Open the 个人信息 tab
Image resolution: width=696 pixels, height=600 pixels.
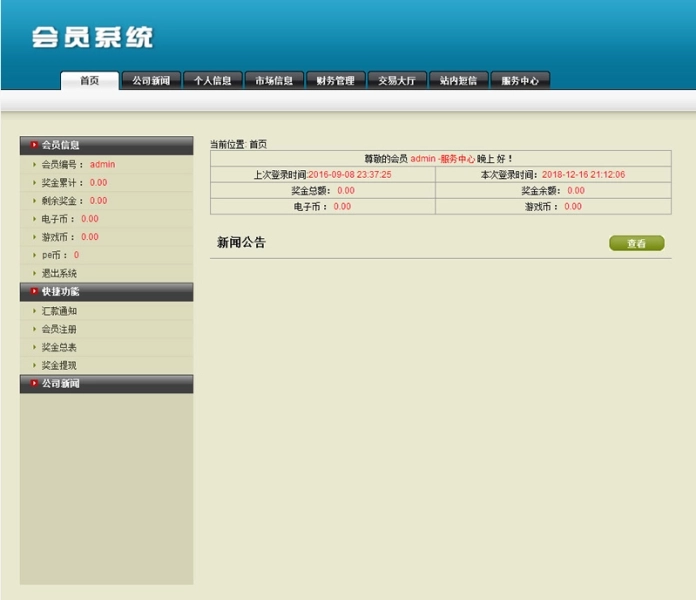213,81
